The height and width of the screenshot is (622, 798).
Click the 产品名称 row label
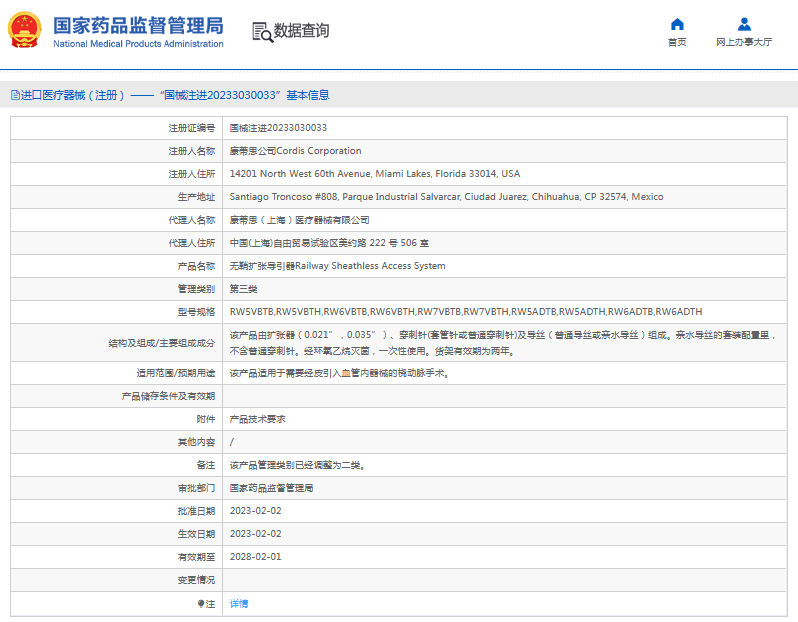(196, 266)
